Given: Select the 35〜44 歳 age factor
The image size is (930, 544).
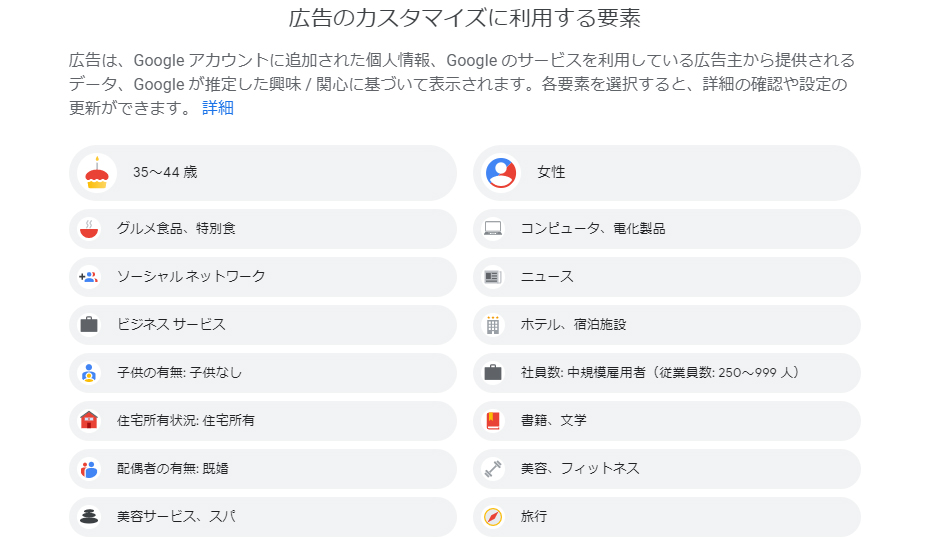Looking at the screenshot, I should tap(263, 173).
